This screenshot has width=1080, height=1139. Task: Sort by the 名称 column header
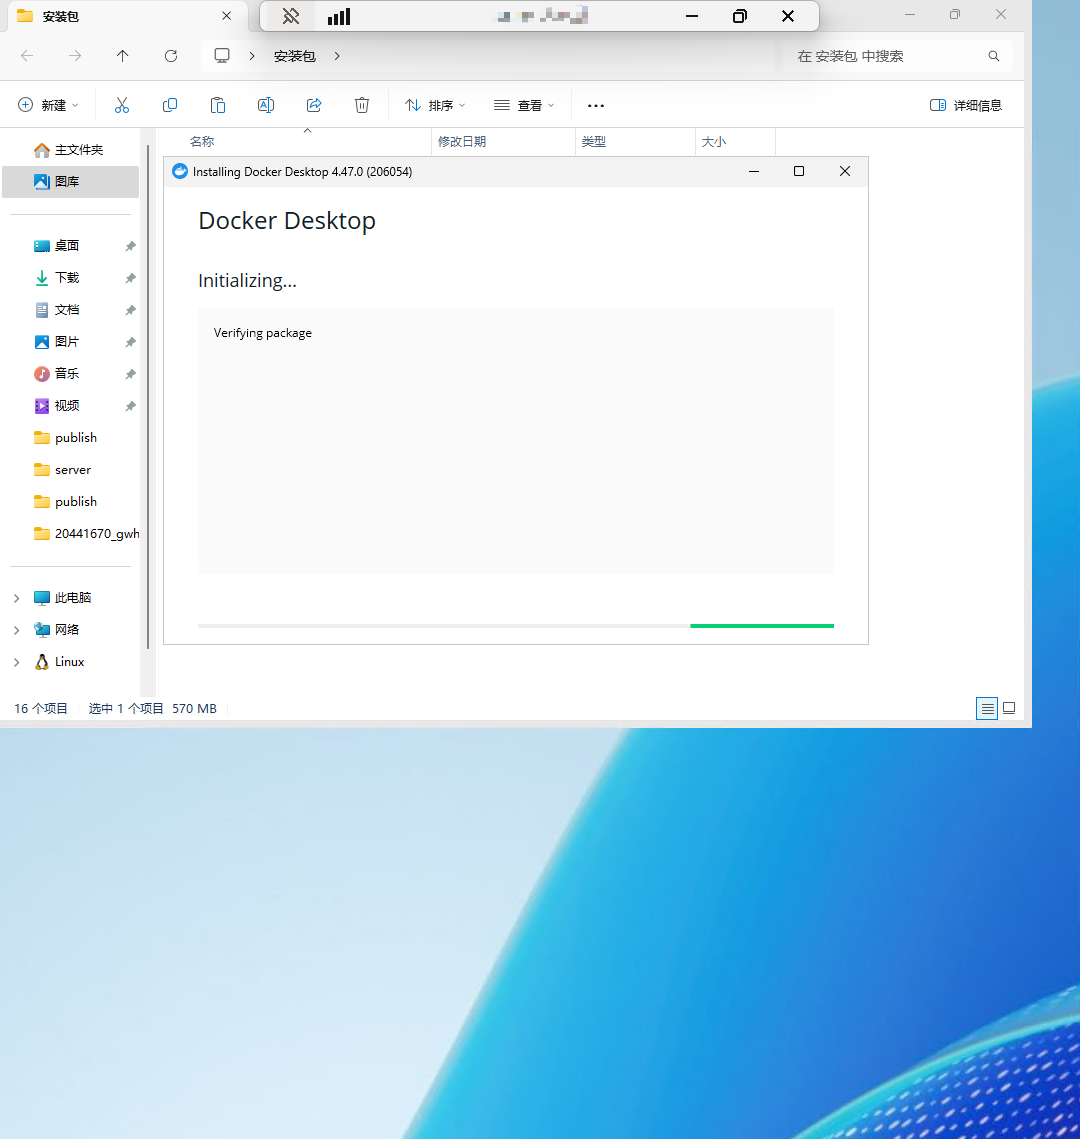coord(294,142)
